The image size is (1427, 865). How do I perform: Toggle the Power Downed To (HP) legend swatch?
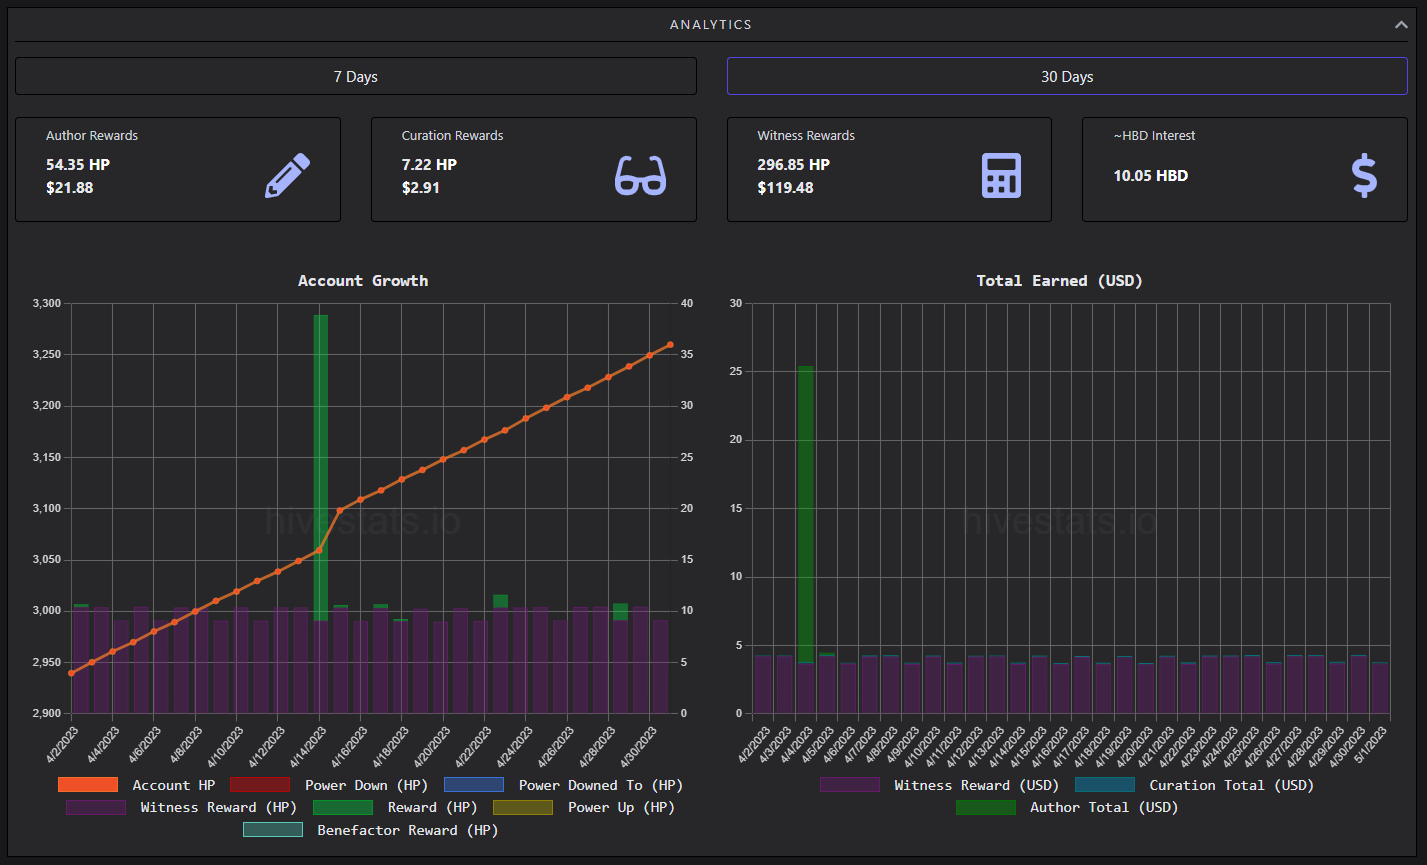point(474,785)
